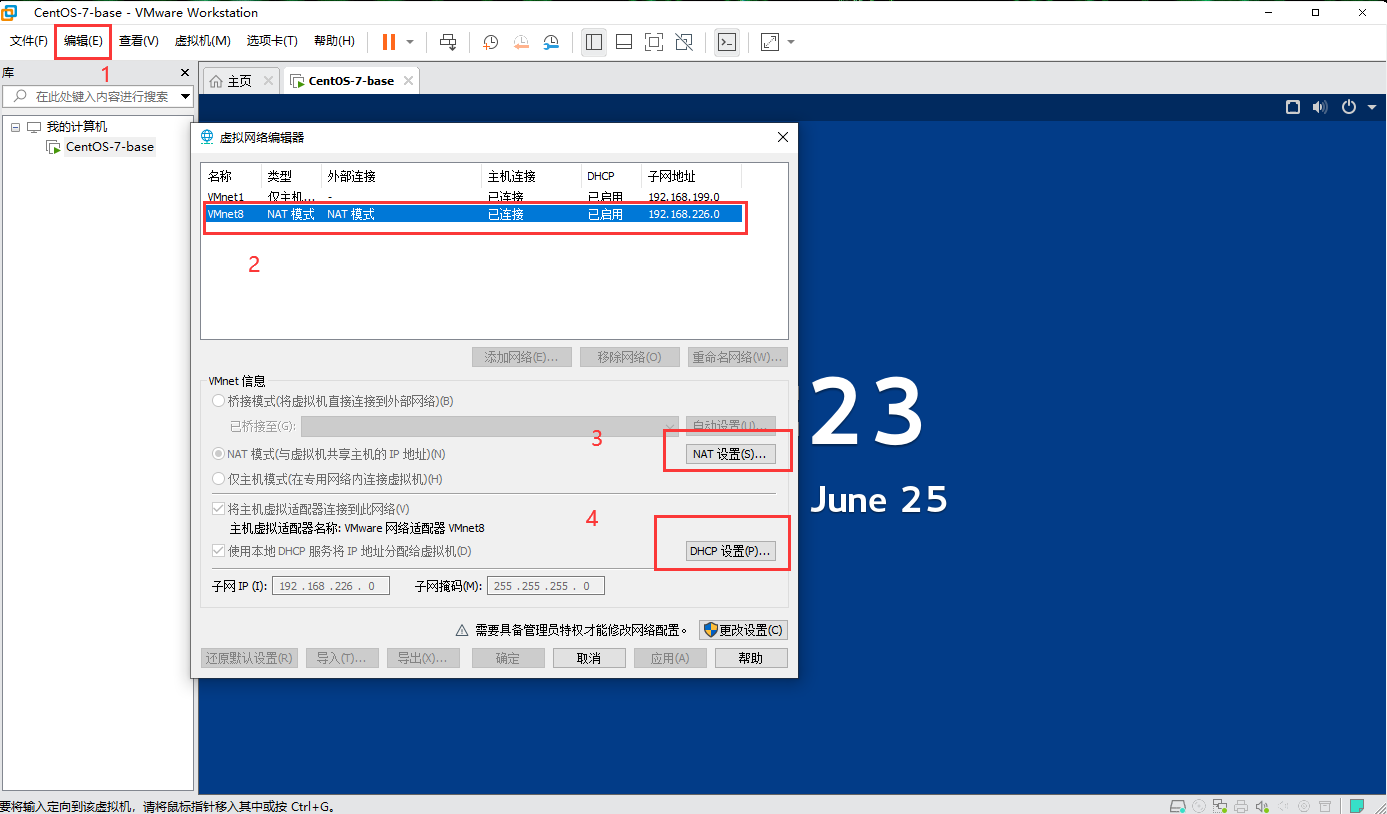
Task: Close the 主页 tab
Action: click(268, 81)
